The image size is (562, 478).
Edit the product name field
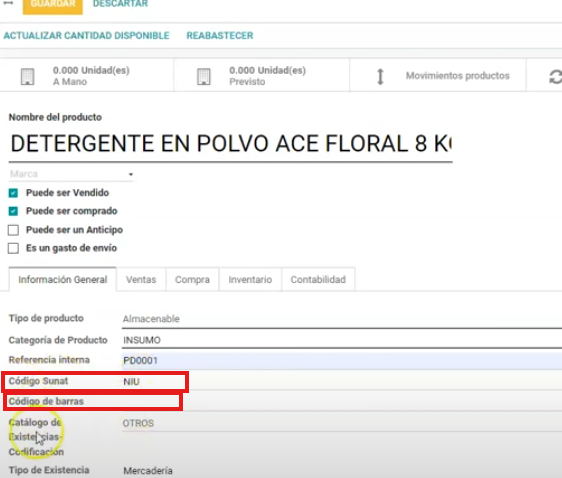[231, 144]
